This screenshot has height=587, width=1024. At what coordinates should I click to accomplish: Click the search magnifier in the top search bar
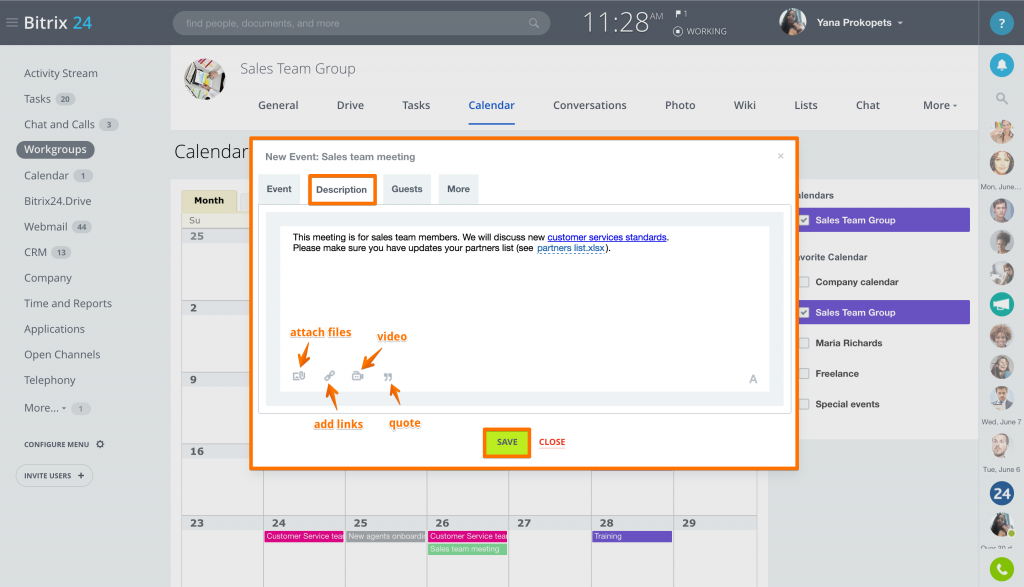coord(534,23)
